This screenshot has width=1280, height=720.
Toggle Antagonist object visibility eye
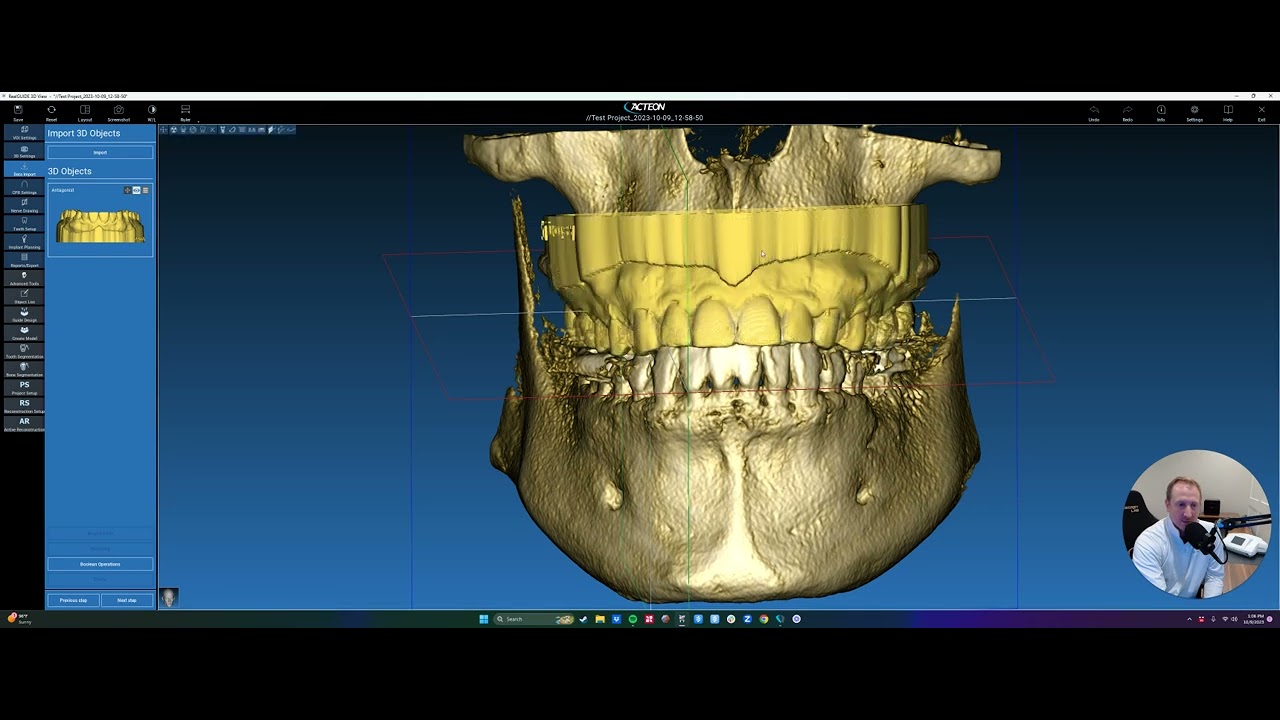pyautogui.click(x=136, y=190)
